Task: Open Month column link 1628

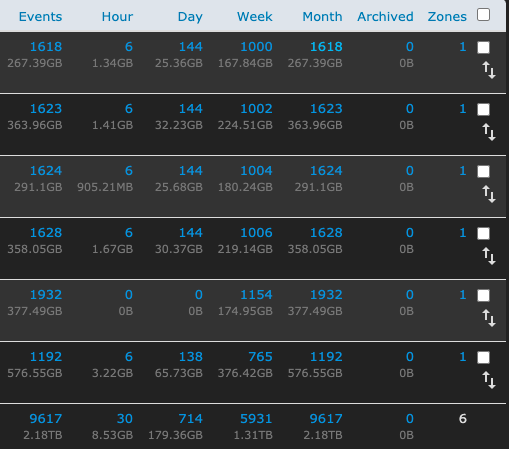Action: (326, 233)
